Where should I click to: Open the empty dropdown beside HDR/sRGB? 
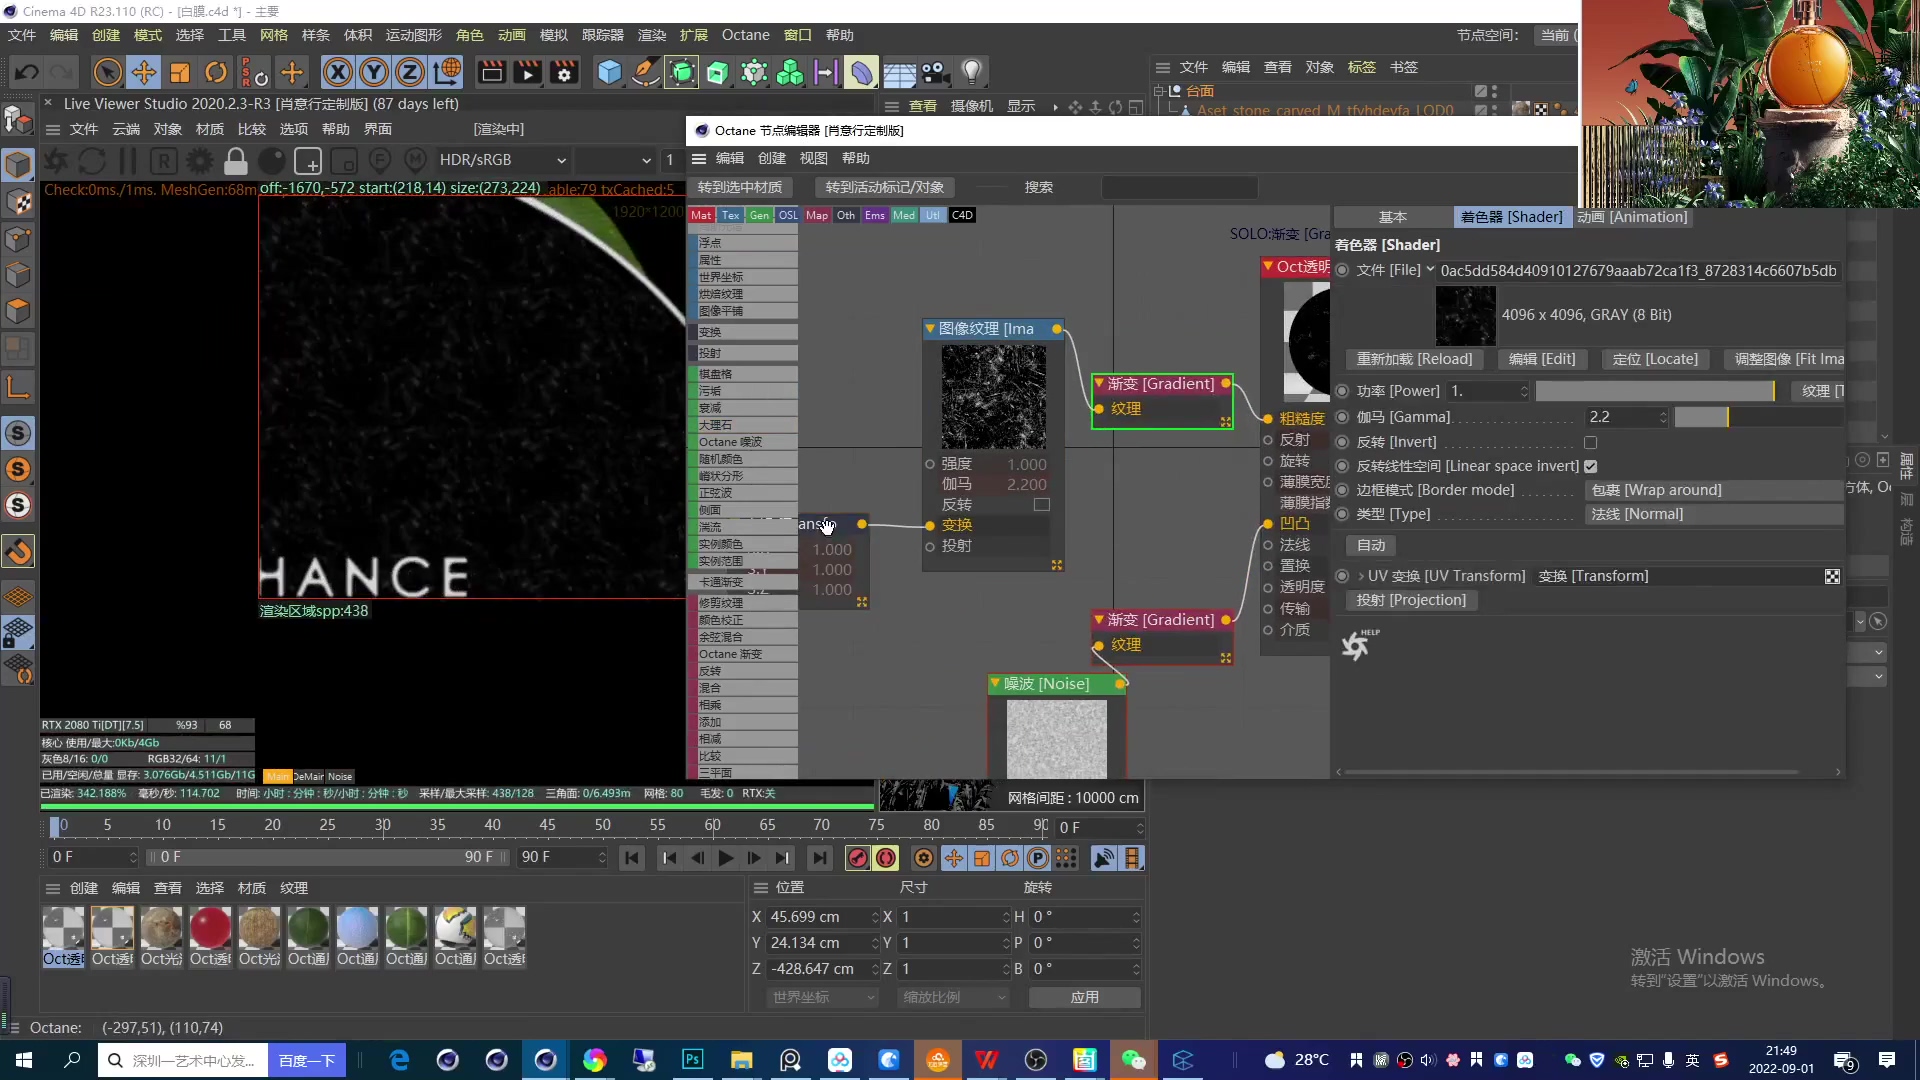[614, 160]
